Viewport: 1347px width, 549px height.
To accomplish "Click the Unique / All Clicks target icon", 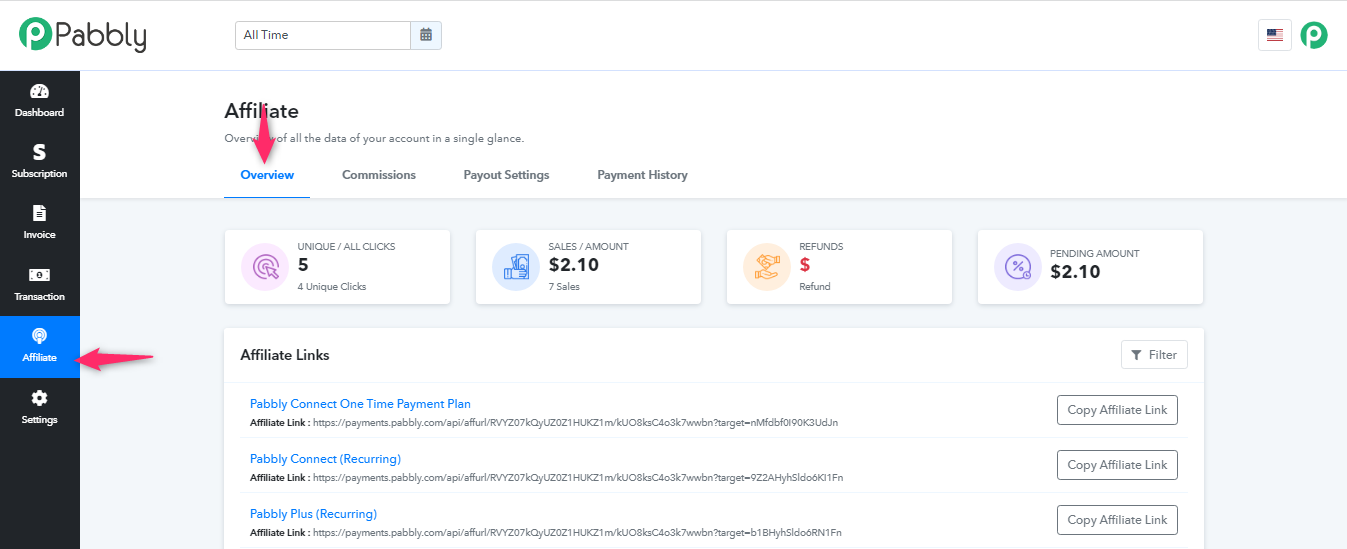I will pos(265,268).
